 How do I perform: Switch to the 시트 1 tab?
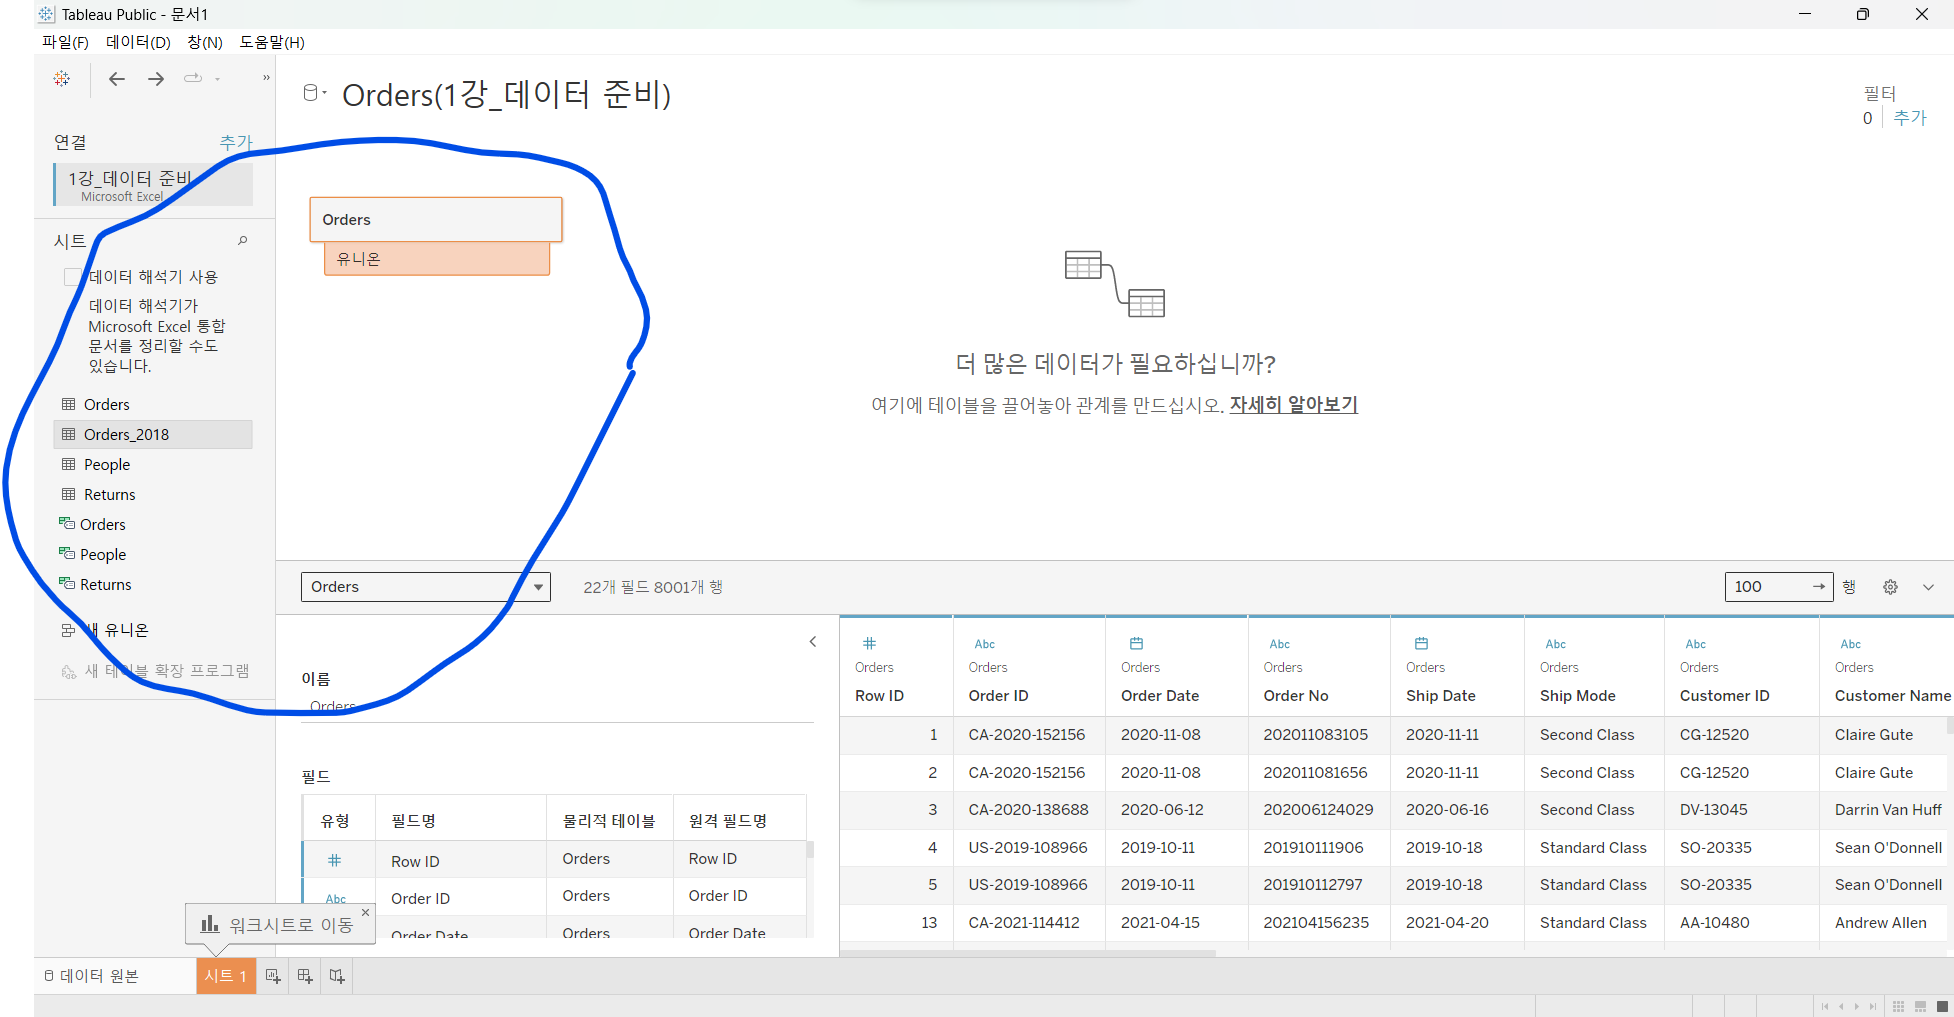point(226,976)
